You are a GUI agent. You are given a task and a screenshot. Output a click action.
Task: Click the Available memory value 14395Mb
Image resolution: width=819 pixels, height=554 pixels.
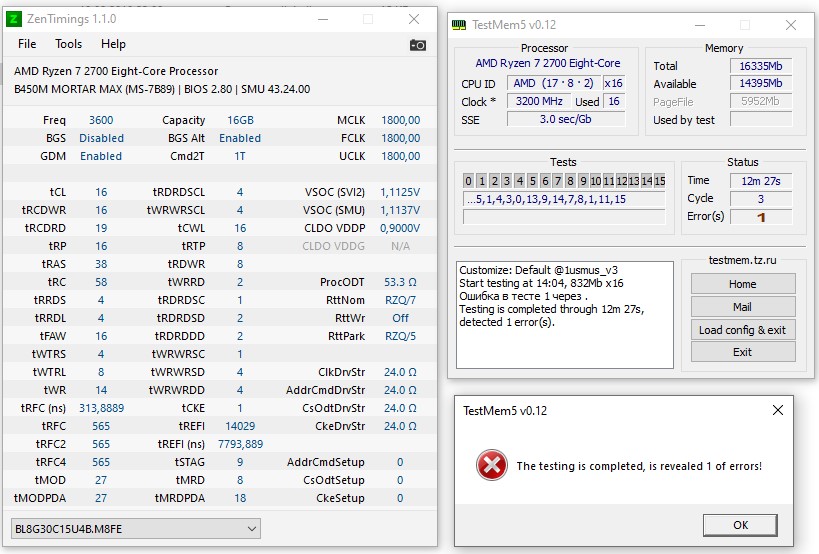click(x=760, y=84)
